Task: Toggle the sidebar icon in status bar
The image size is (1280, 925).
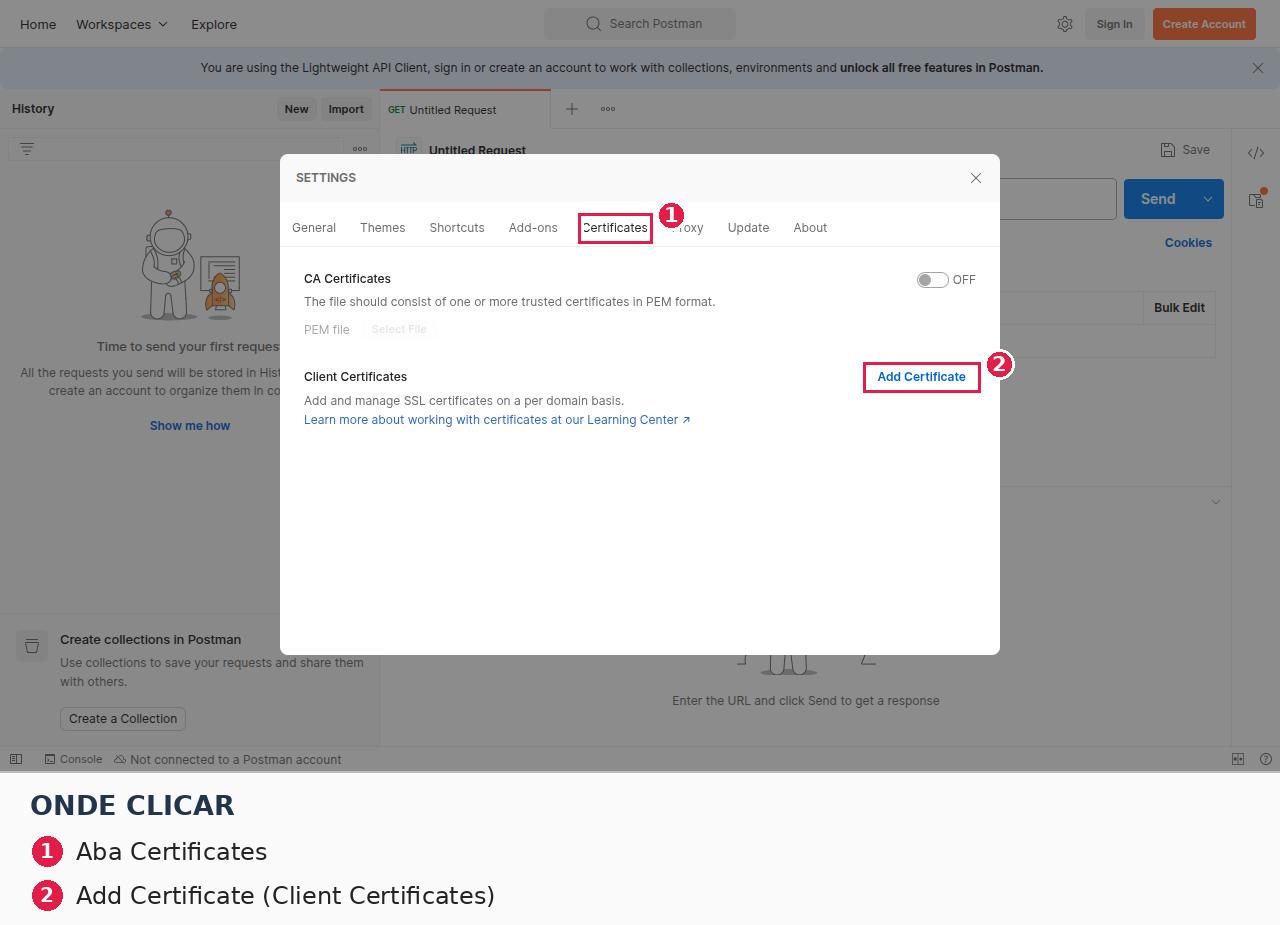Action: pos(15,759)
